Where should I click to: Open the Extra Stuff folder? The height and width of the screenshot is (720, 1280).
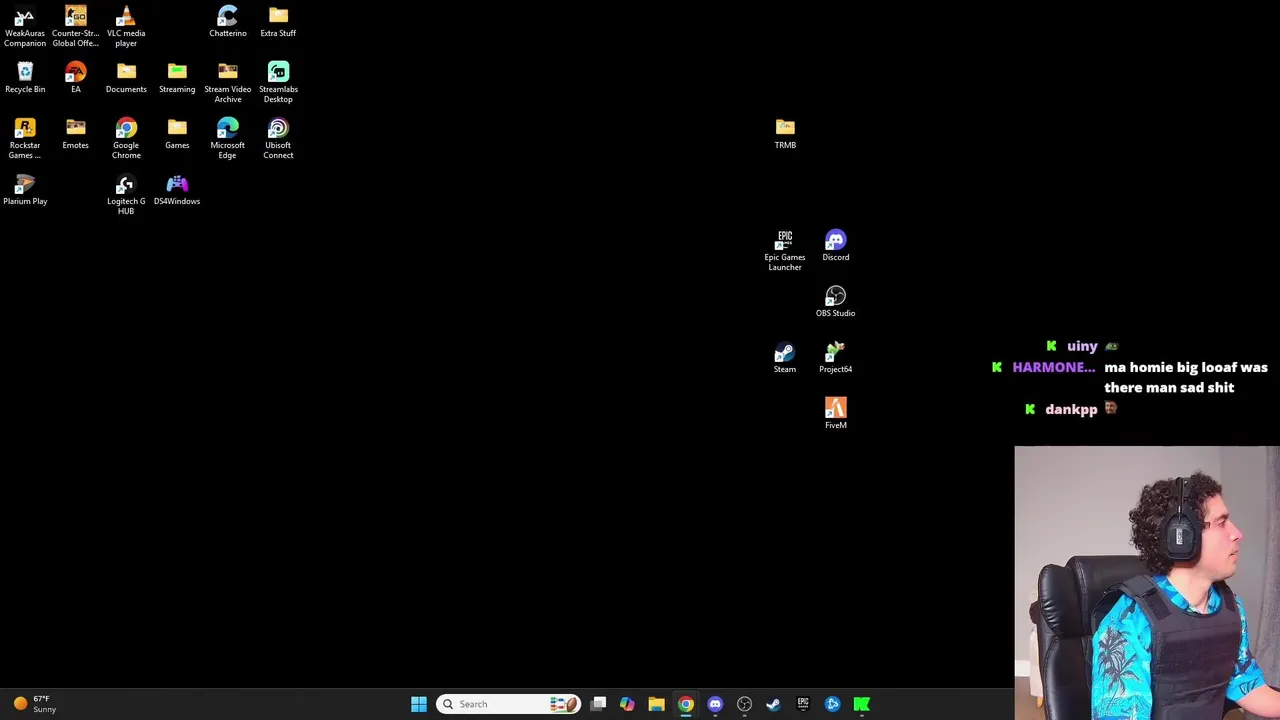coord(278,22)
